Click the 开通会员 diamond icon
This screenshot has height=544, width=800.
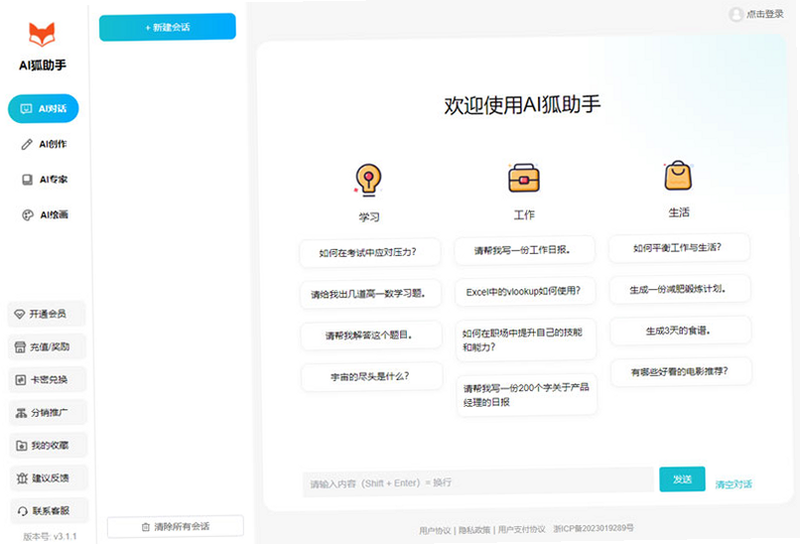pyautogui.click(x=19, y=314)
